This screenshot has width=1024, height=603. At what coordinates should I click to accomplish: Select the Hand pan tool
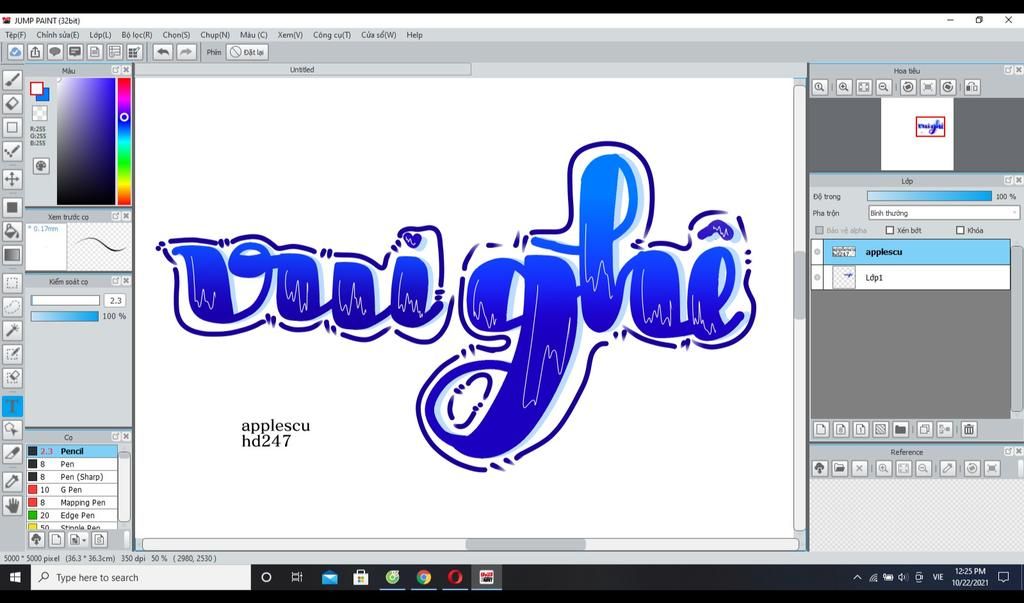pos(12,505)
